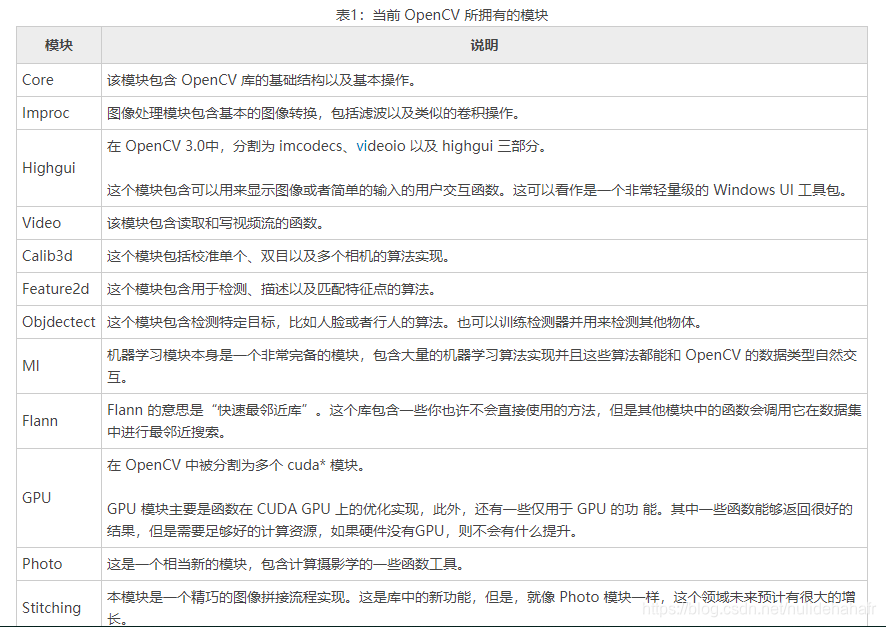Click the Video description 读取和写视频流的函数
Screen dimensions: 886x627
216,223
